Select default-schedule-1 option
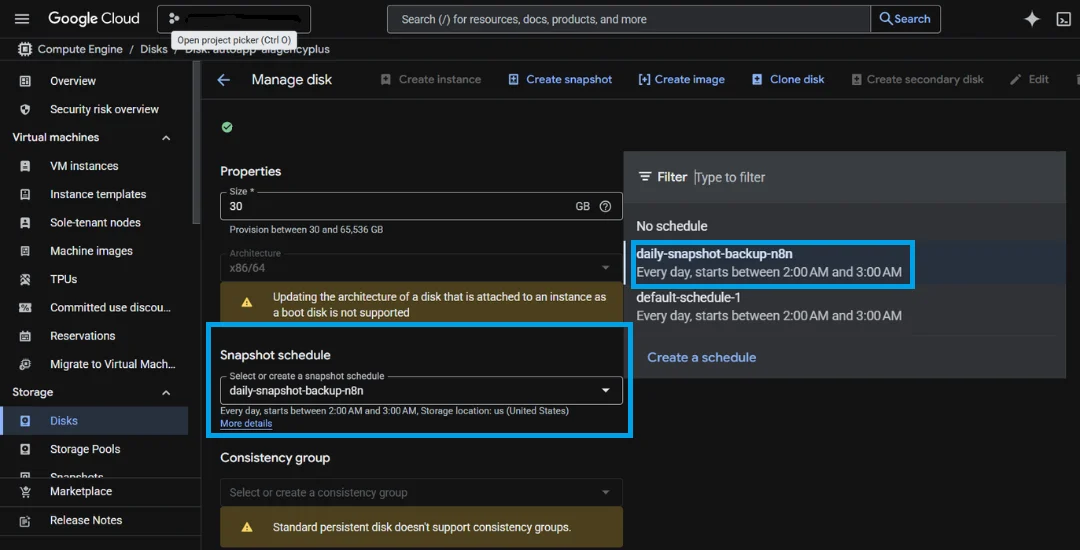This screenshot has width=1080, height=550. 844,306
